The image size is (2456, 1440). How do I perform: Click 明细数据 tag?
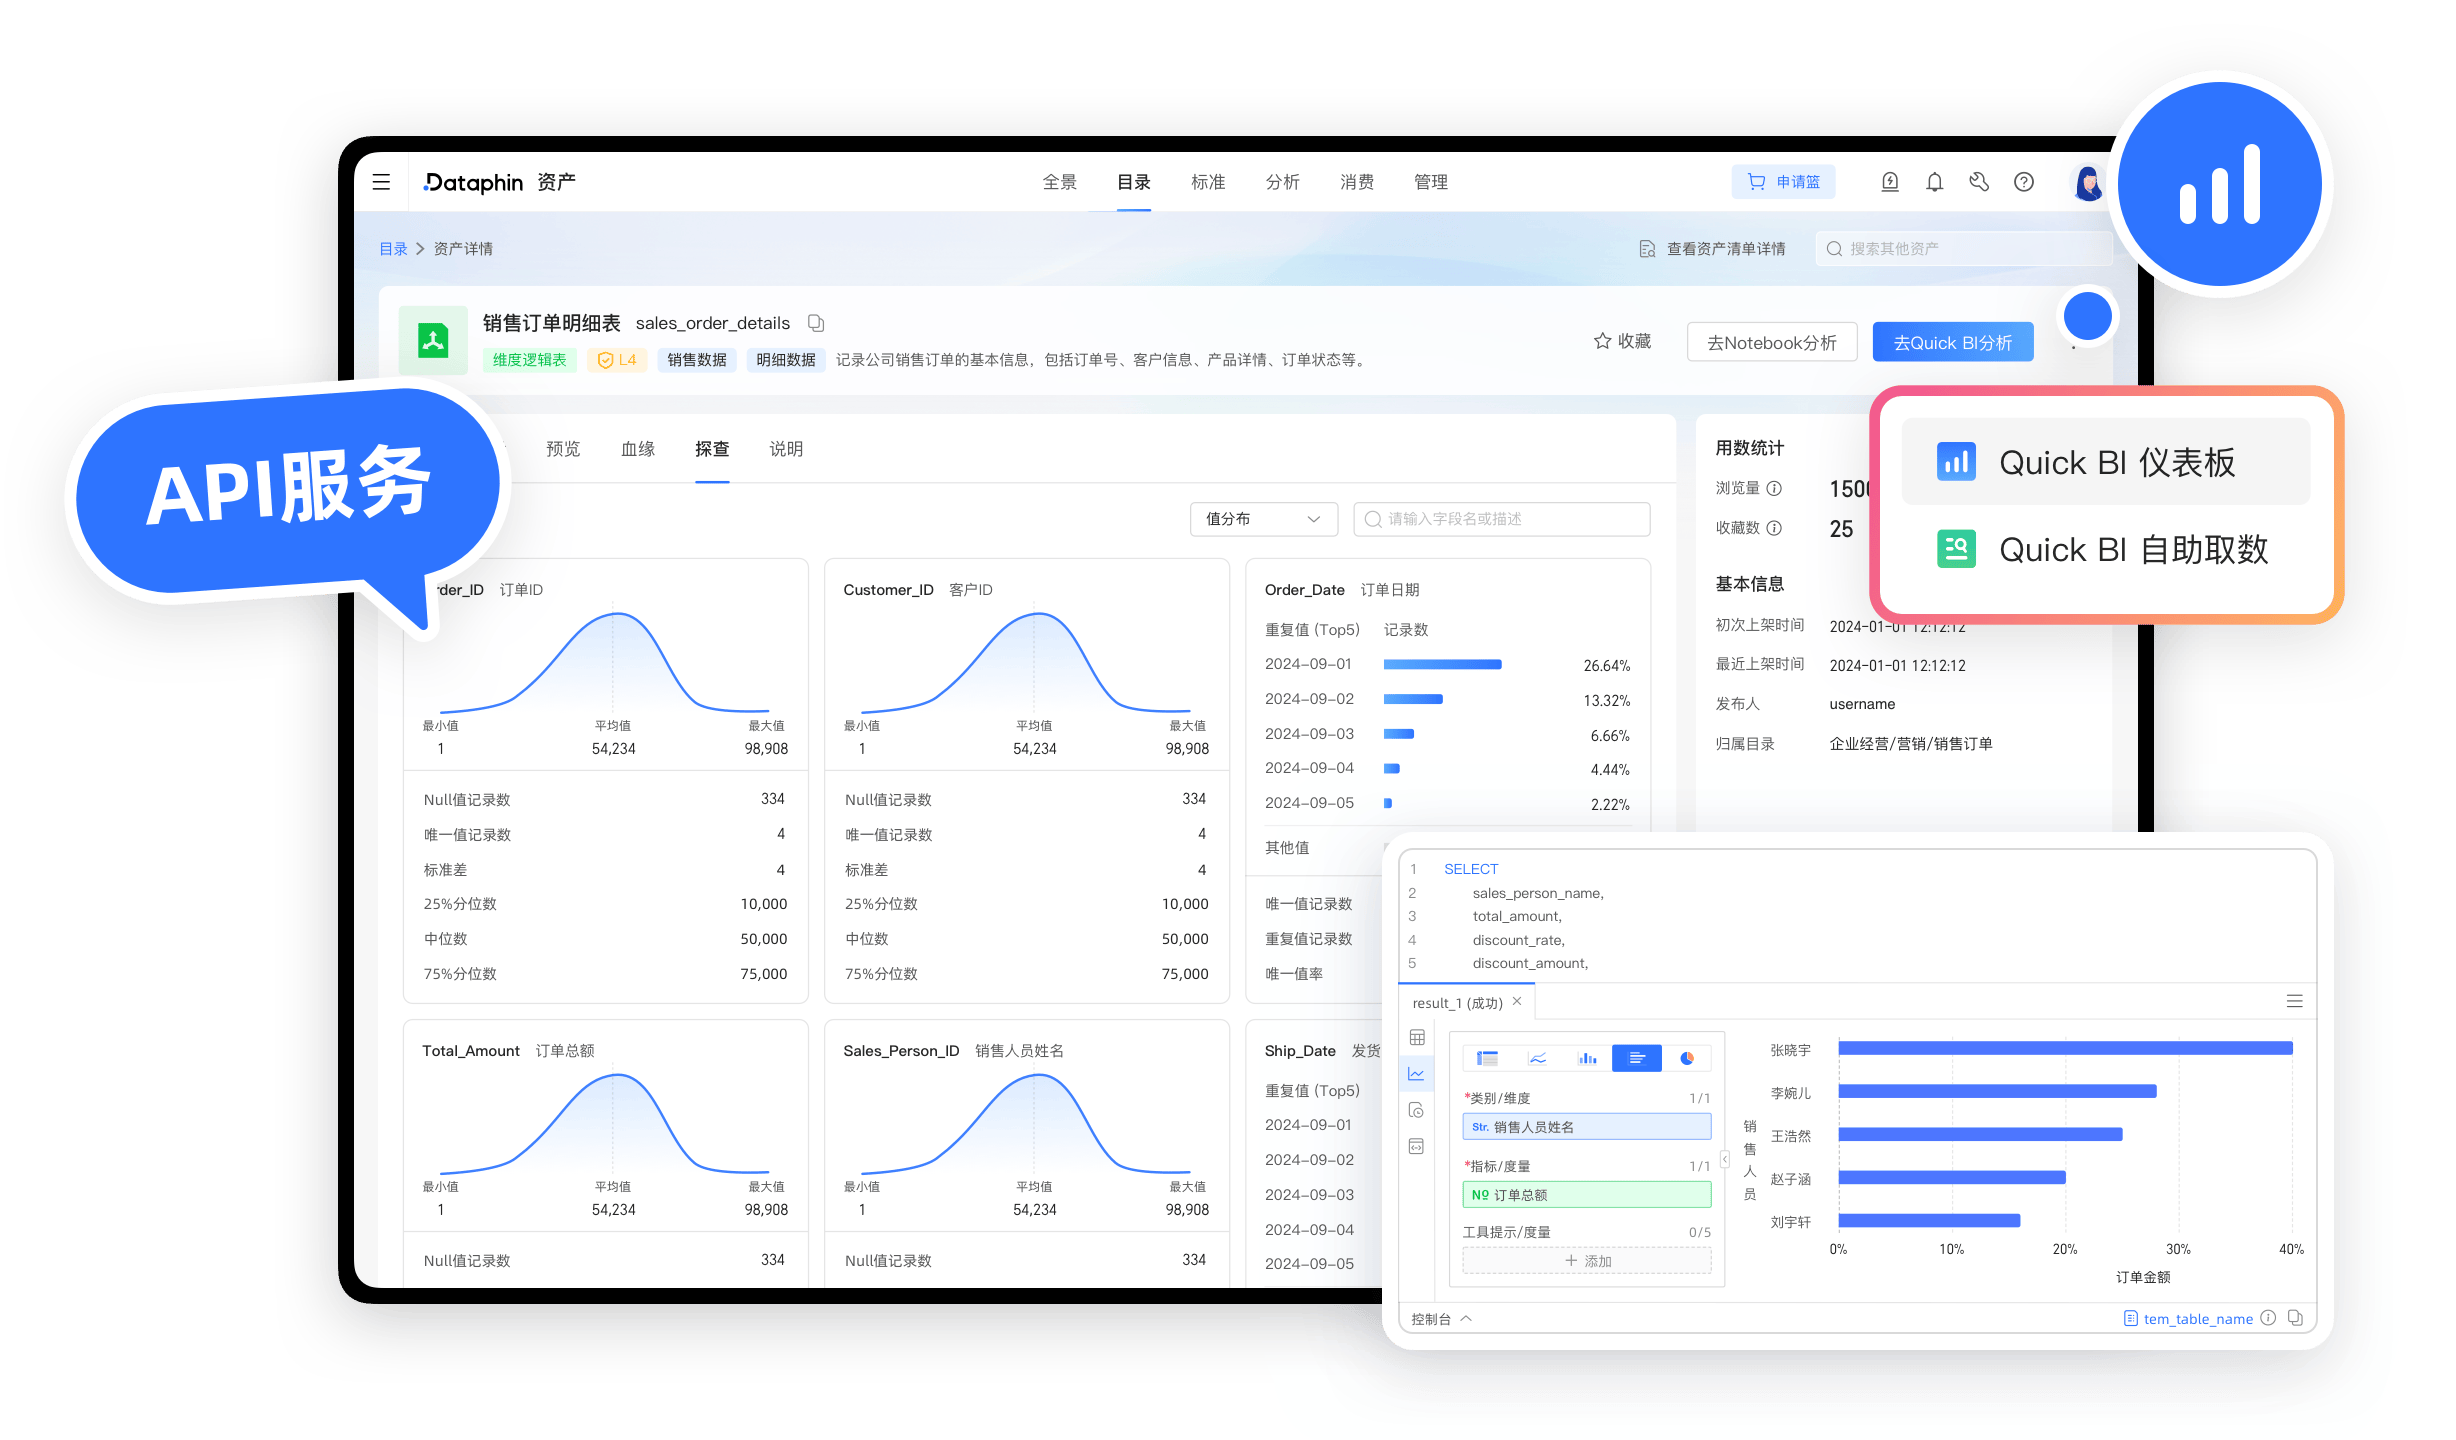point(786,360)
